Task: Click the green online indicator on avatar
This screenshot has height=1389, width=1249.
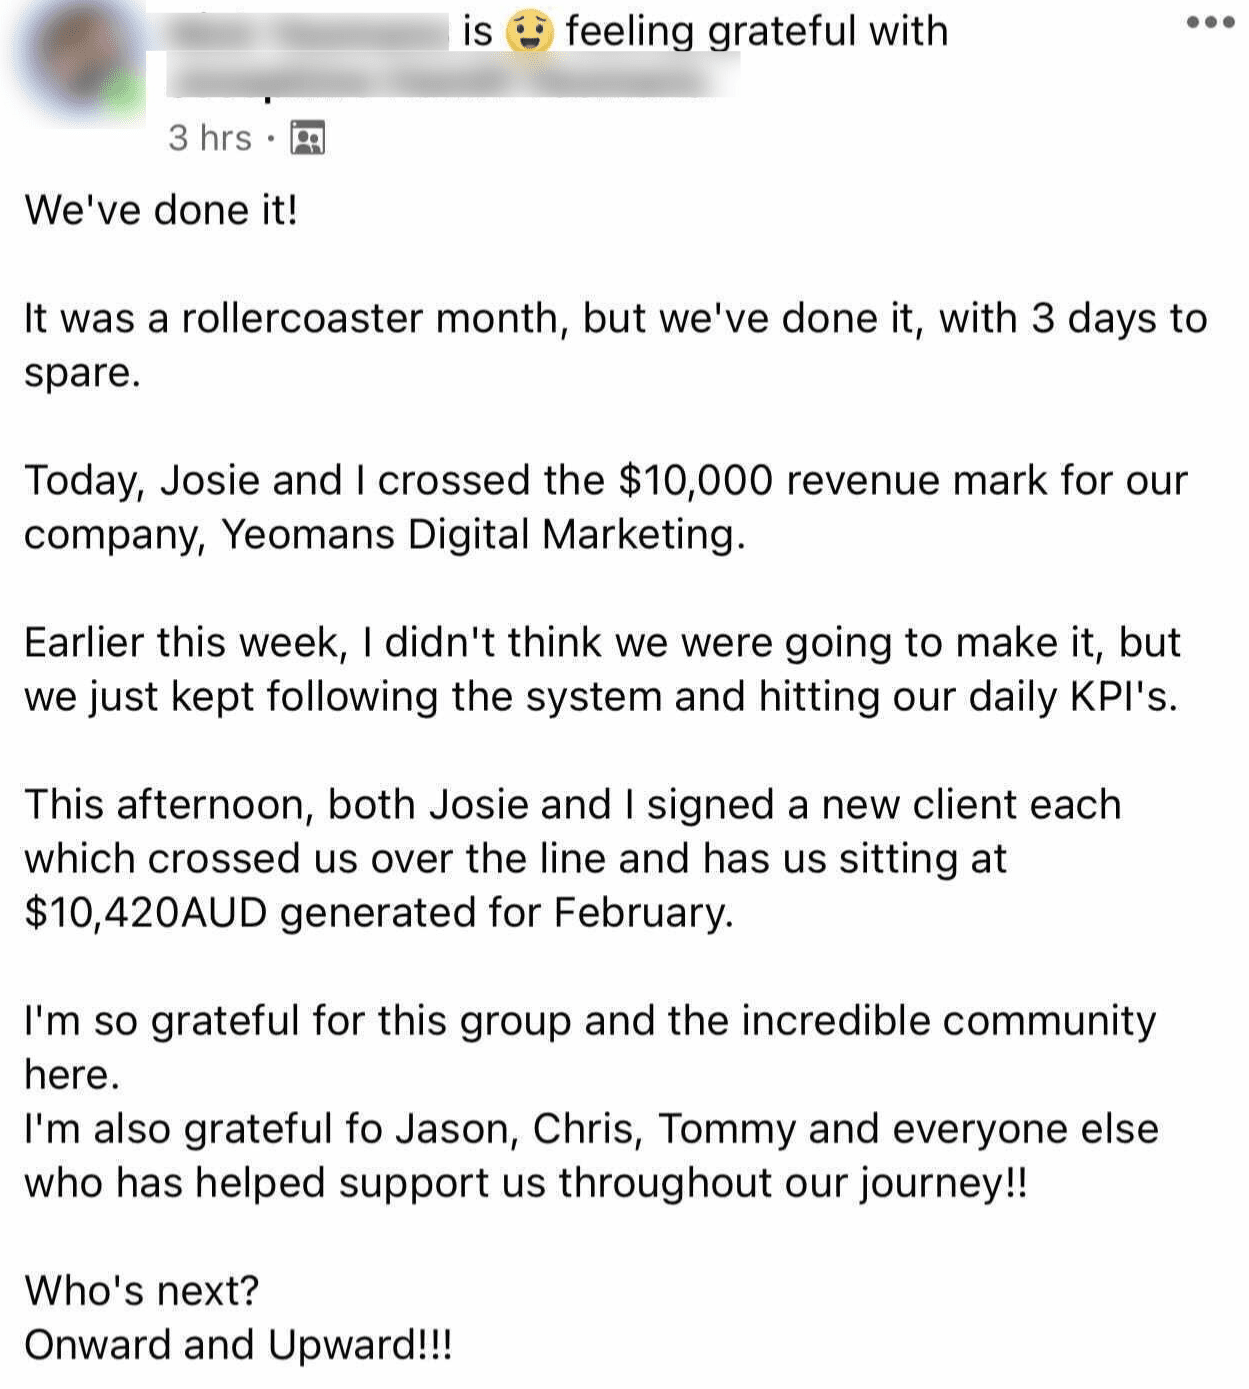Action: tap(124, 95)
